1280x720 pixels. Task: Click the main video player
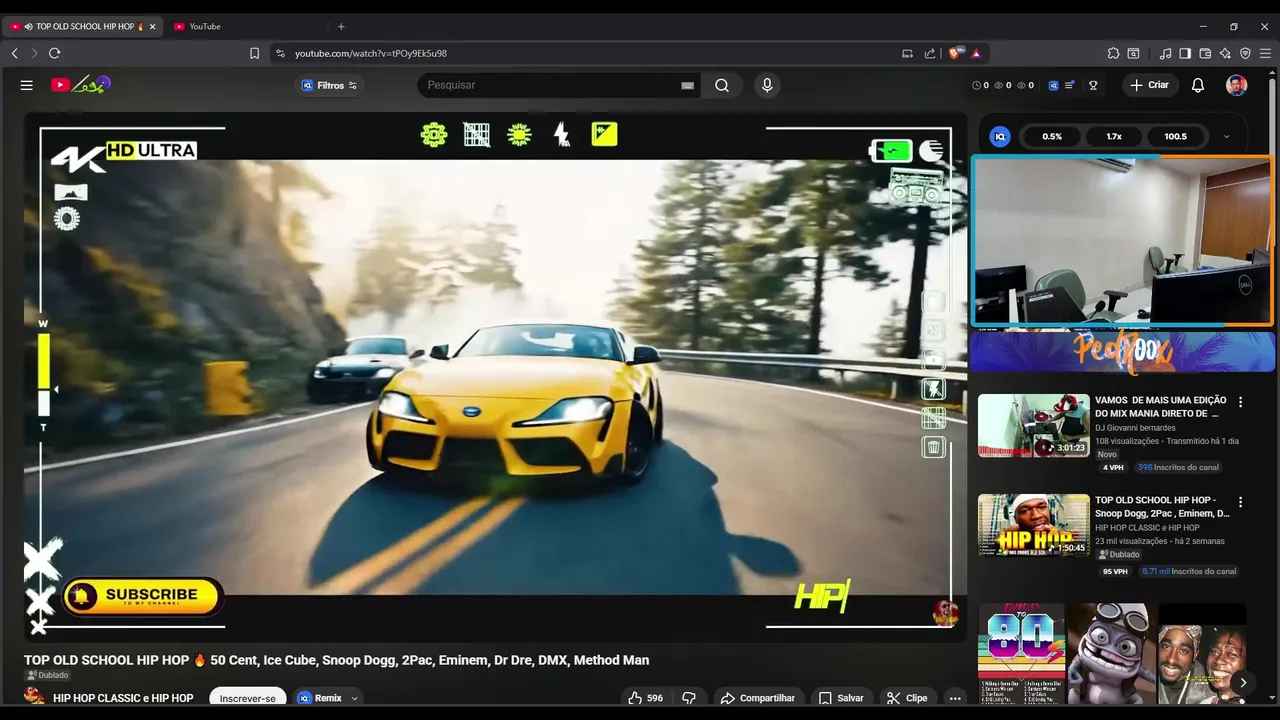pos(495,376)
